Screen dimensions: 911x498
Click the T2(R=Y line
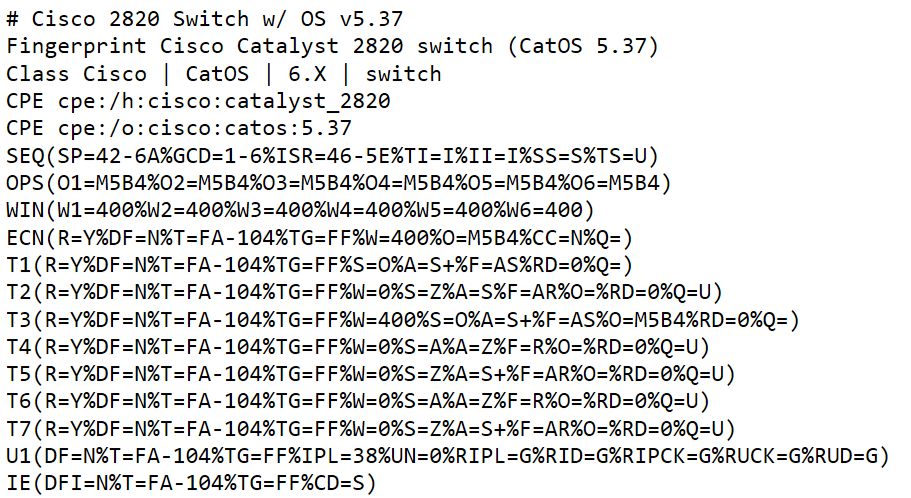[364, 292]
